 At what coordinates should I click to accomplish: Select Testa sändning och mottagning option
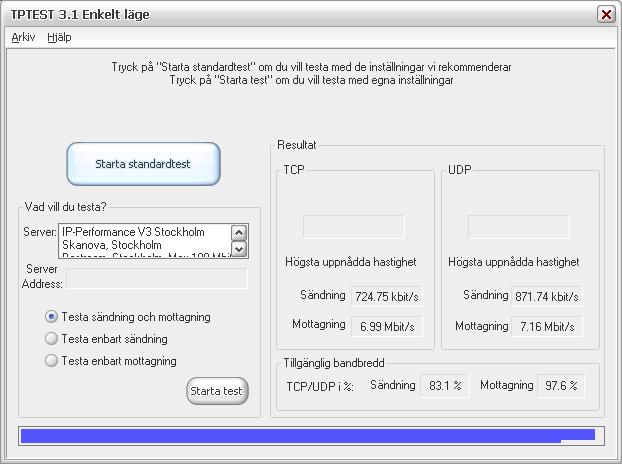(x=51, y=316)
